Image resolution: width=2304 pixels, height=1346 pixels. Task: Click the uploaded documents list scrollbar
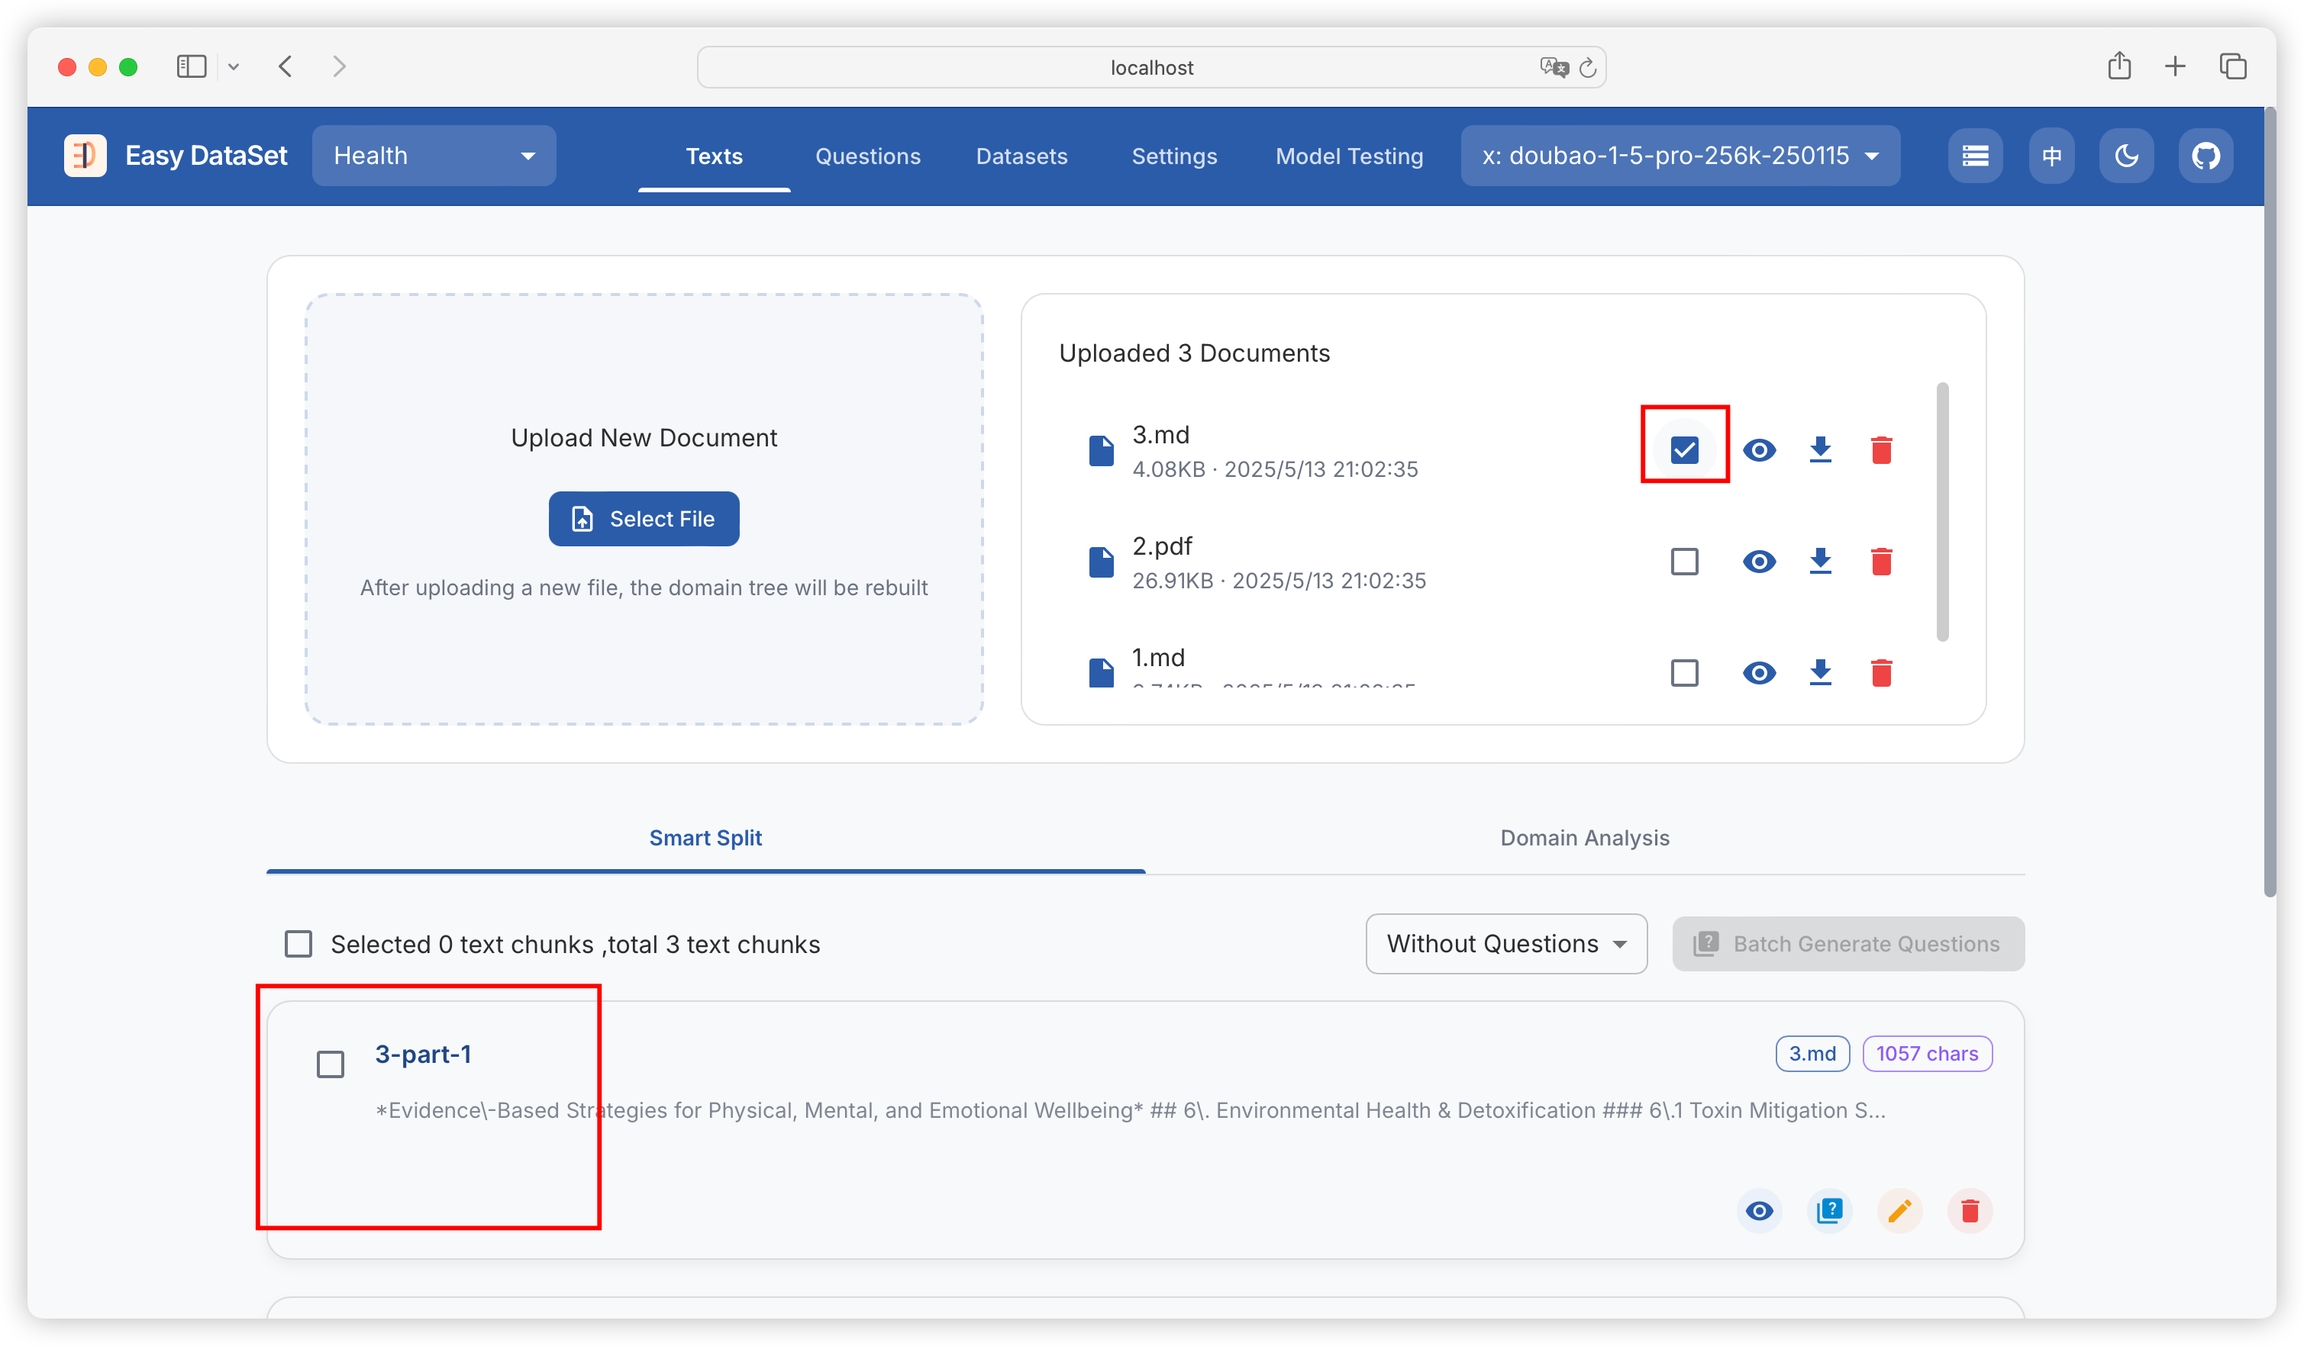click(1942, 511)
